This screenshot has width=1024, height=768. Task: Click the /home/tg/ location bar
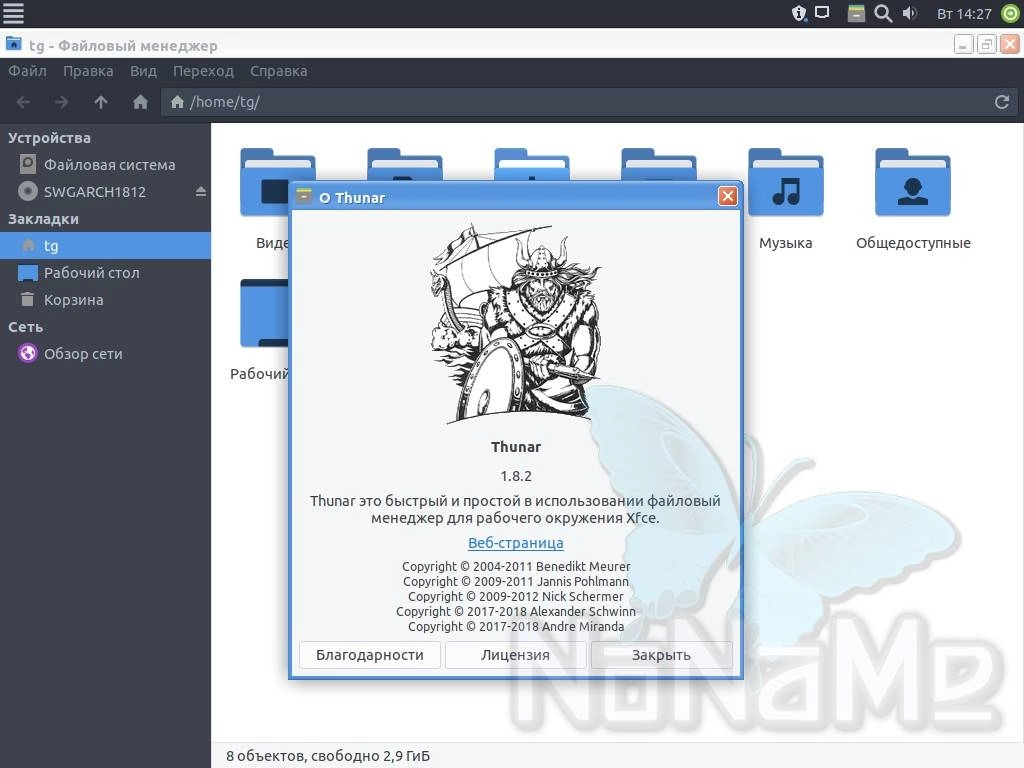tap(589, 102)
